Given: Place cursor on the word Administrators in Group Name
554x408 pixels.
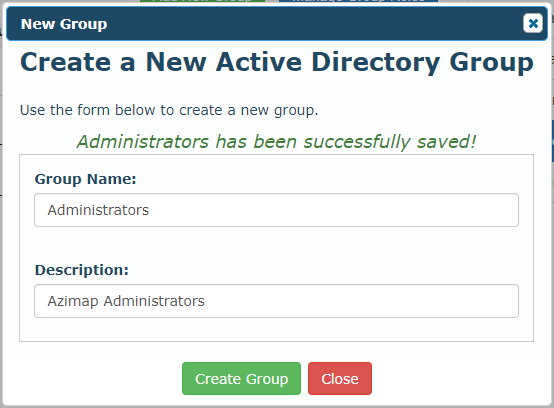Looking at the screenshot, I should click(98, 210).
